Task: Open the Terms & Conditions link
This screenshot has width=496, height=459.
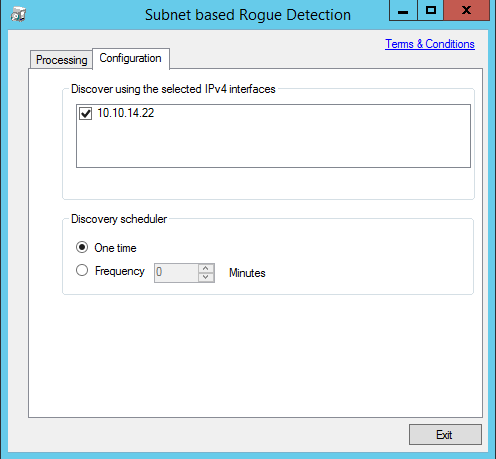Action: point(430,44)
